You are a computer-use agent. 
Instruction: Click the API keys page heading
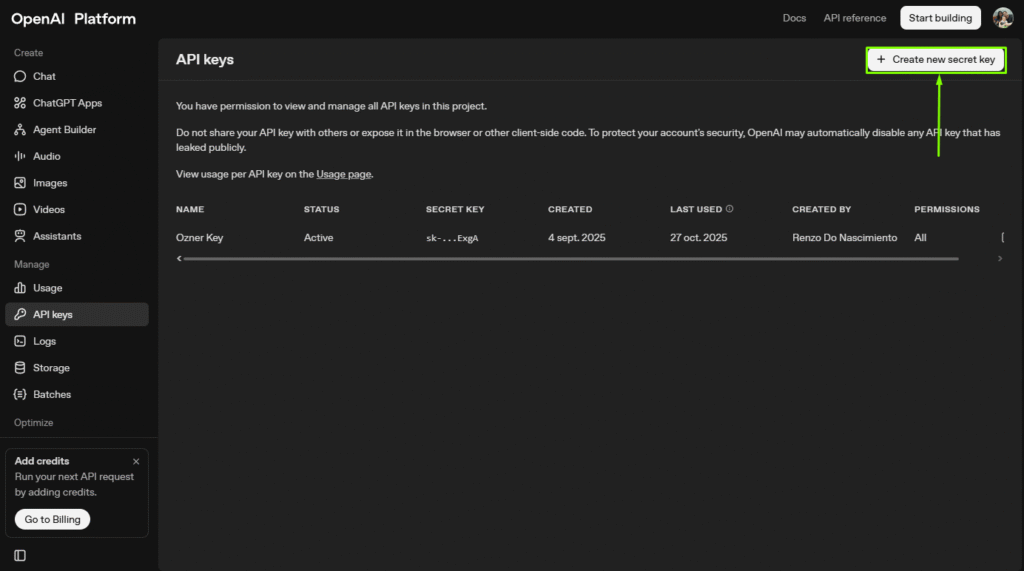point(204,59)
